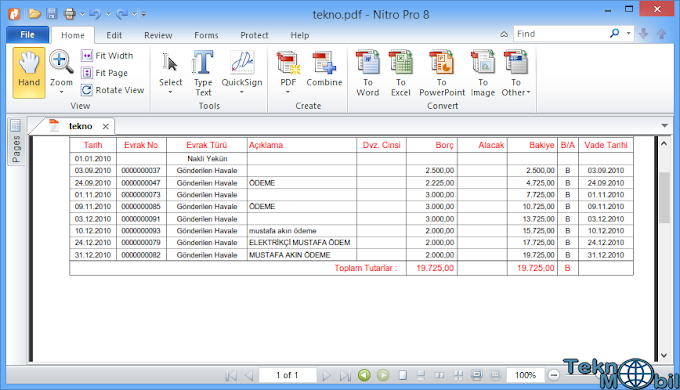
Task: Click the green next view button
Action: pos(383,375)
